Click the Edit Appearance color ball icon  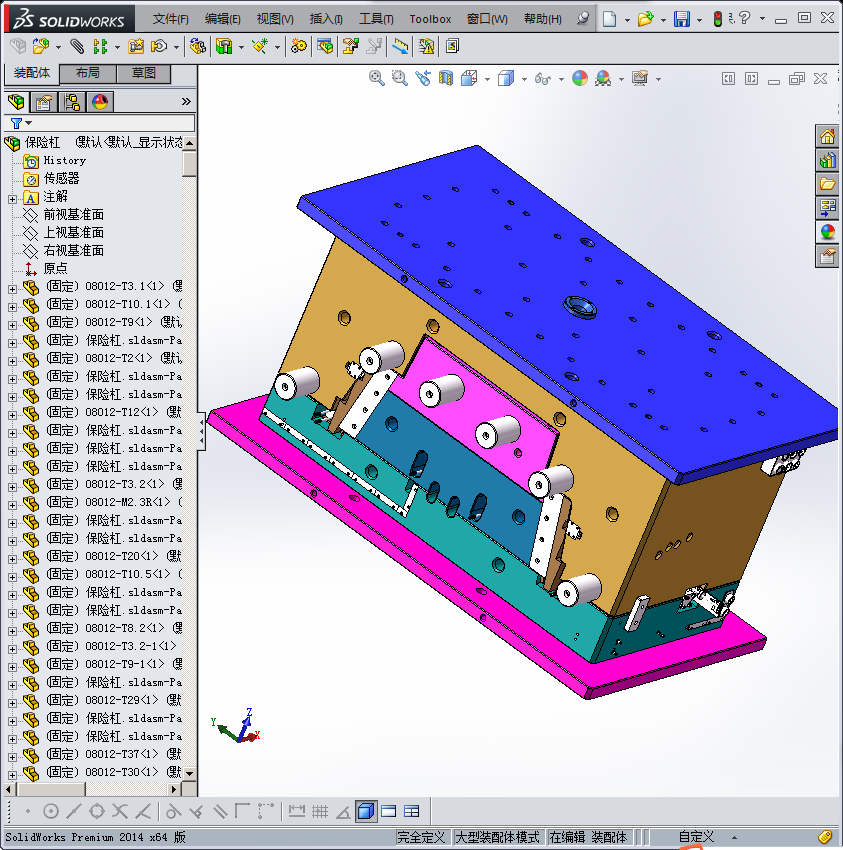[x=580, y=79]
